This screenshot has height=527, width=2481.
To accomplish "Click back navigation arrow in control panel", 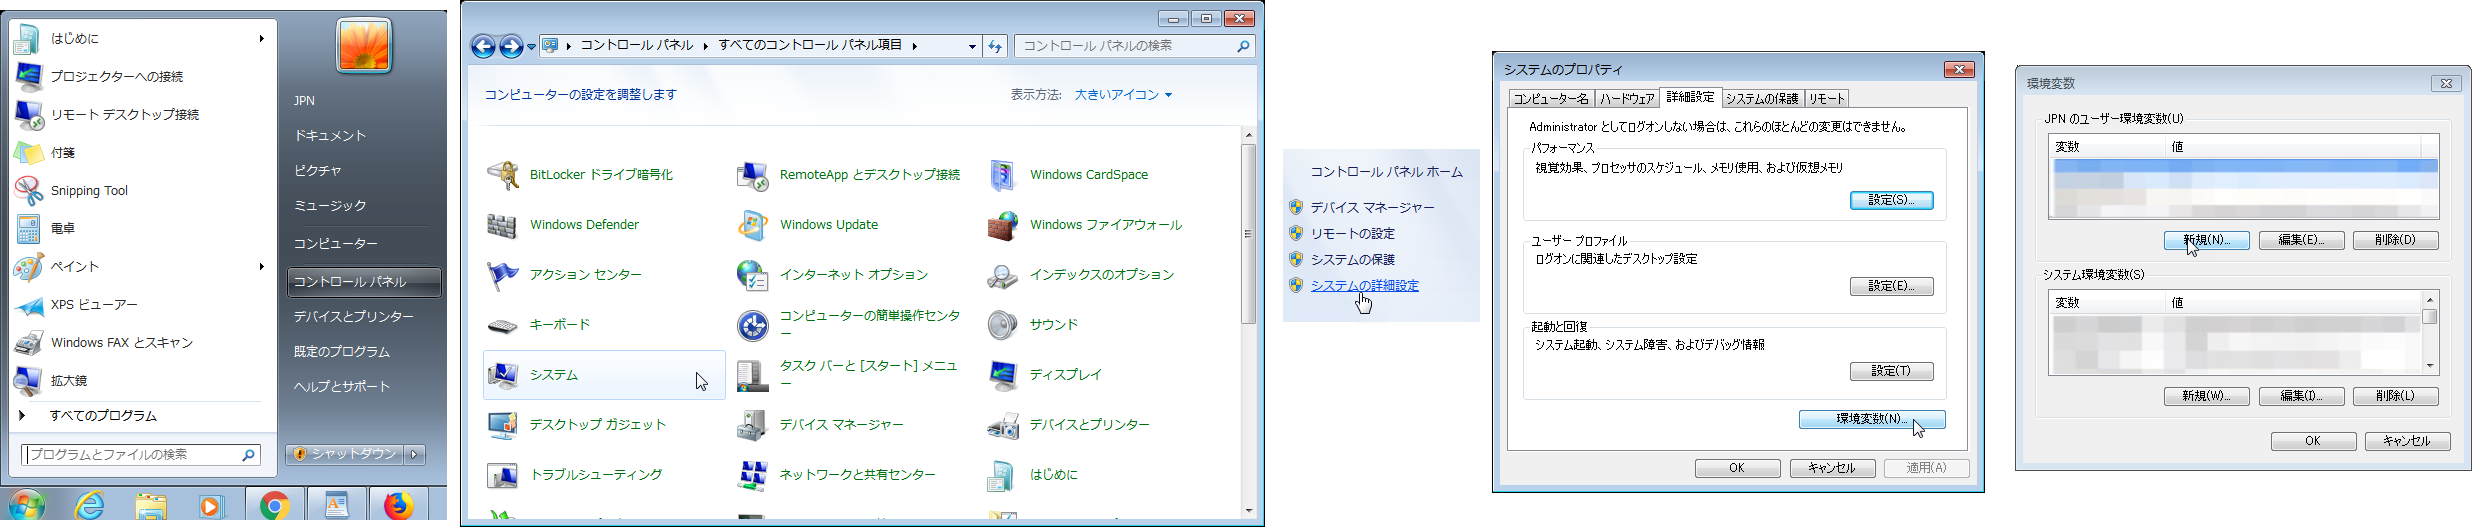I will (x=483, y=46).
